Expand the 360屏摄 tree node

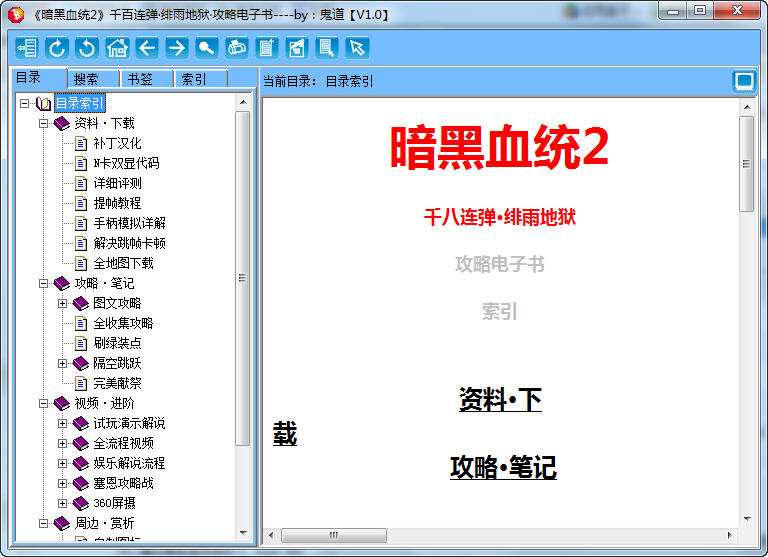(63, 504)
